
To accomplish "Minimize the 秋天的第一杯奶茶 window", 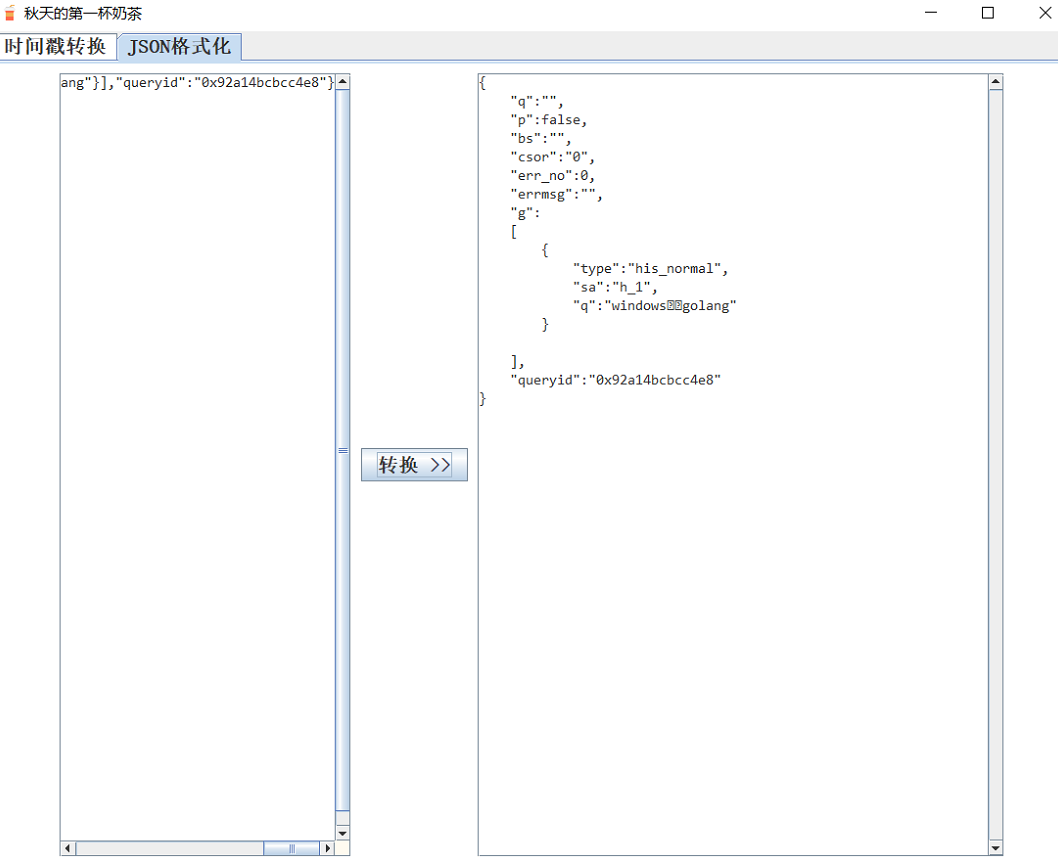I will pos(931,13).
